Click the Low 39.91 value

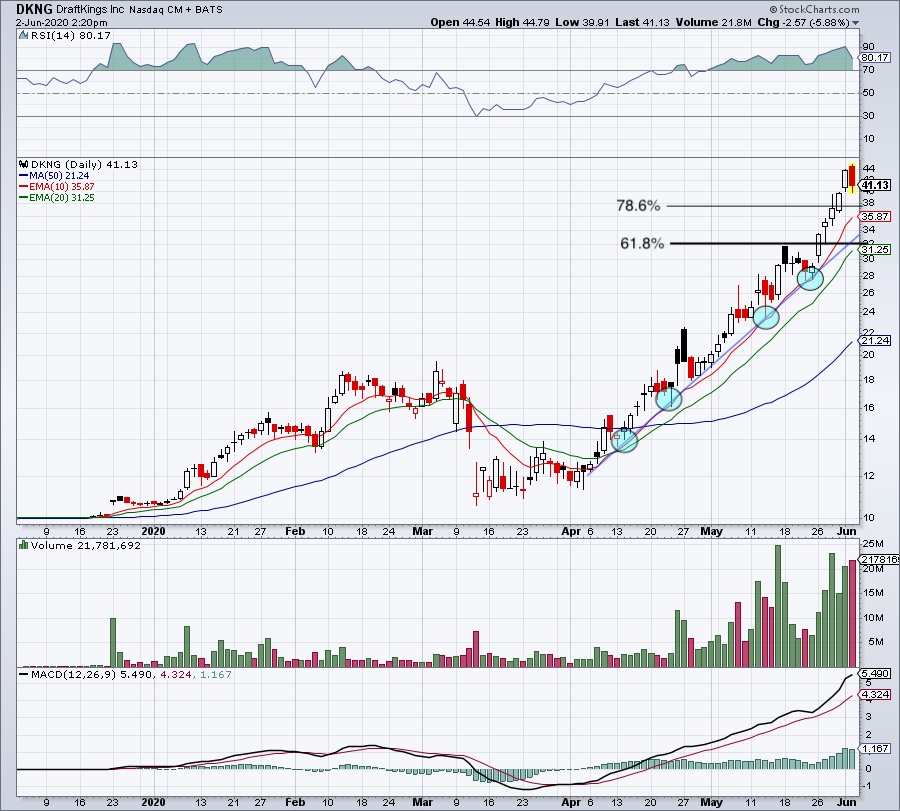click(583, 22)
